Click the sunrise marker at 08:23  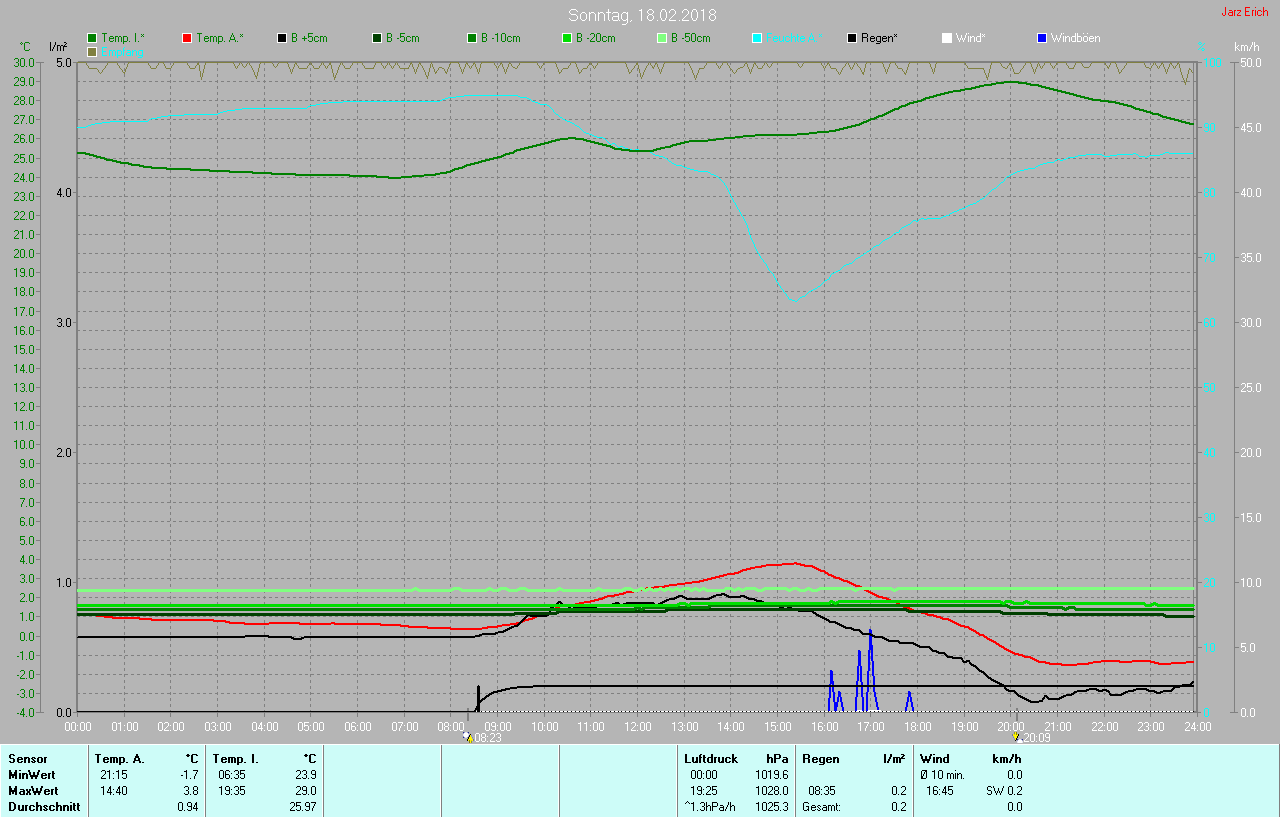coord(467,736)
